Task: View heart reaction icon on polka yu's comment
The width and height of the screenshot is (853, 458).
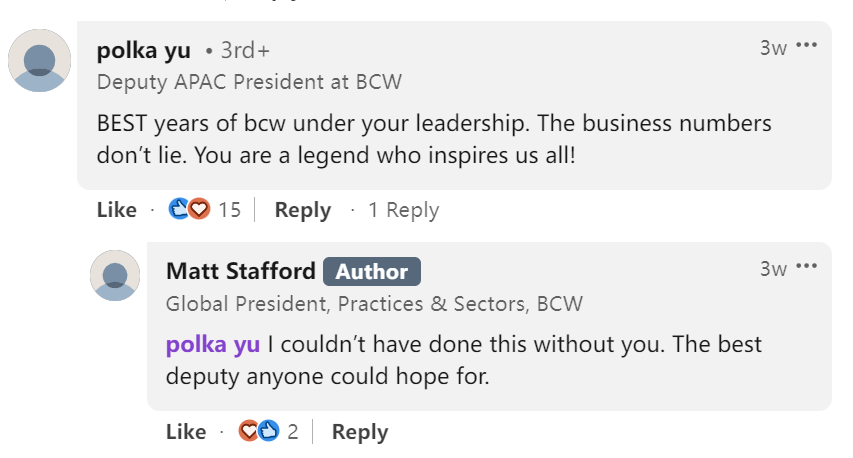Action: (200, 209)
